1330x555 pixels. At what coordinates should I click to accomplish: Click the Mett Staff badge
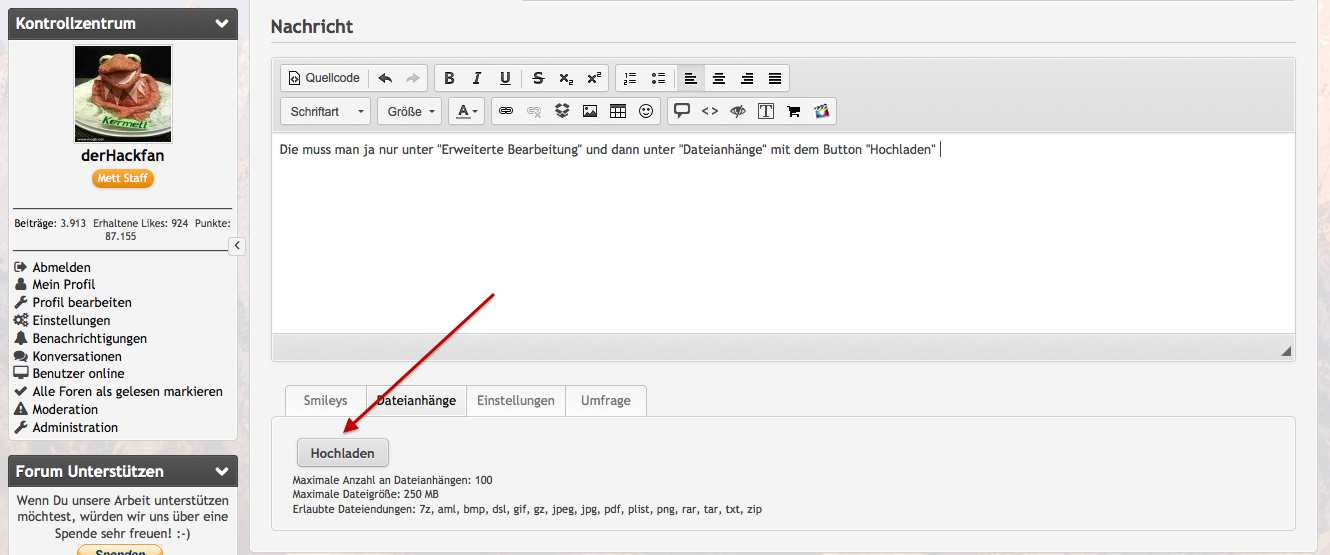click(x=123, y=178)
